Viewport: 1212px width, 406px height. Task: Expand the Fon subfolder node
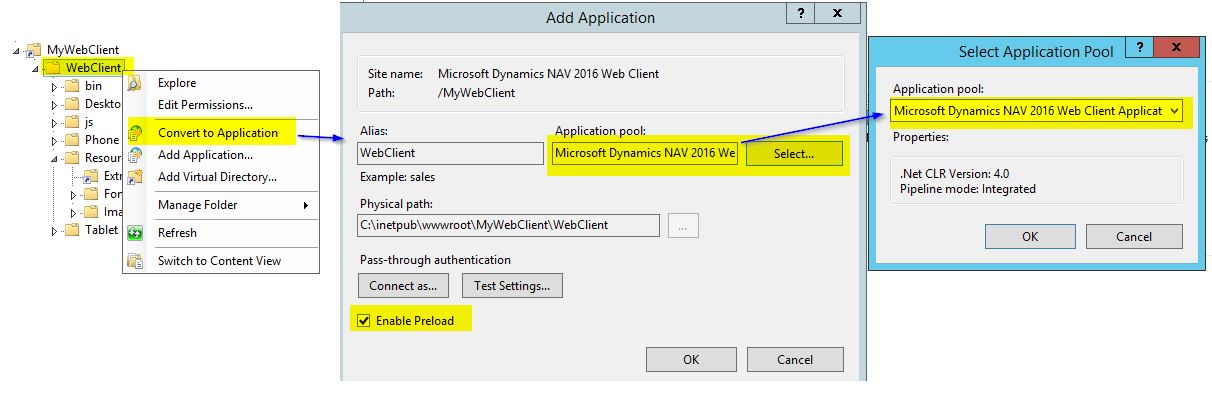pos(75,194)
